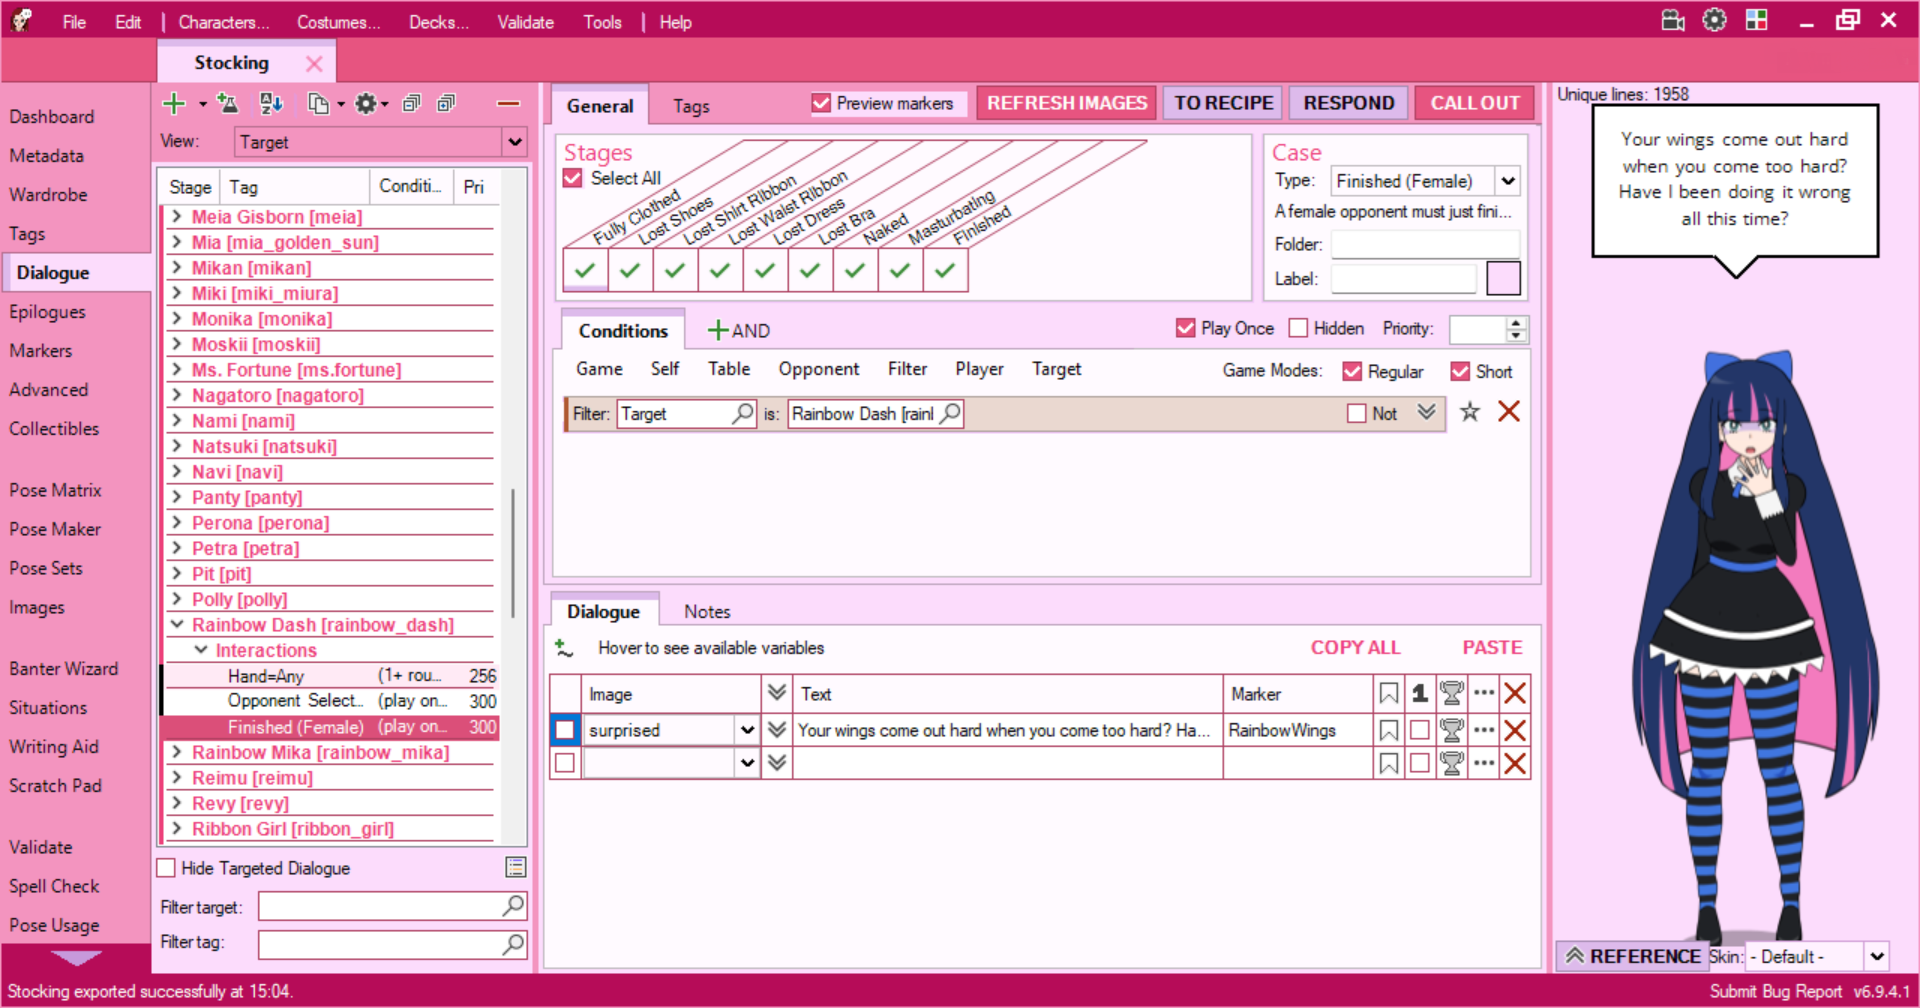Open the Skin dropdown
Image resolution: width=1920 pixels, height=1008 pixels.
click(1877, 957)
